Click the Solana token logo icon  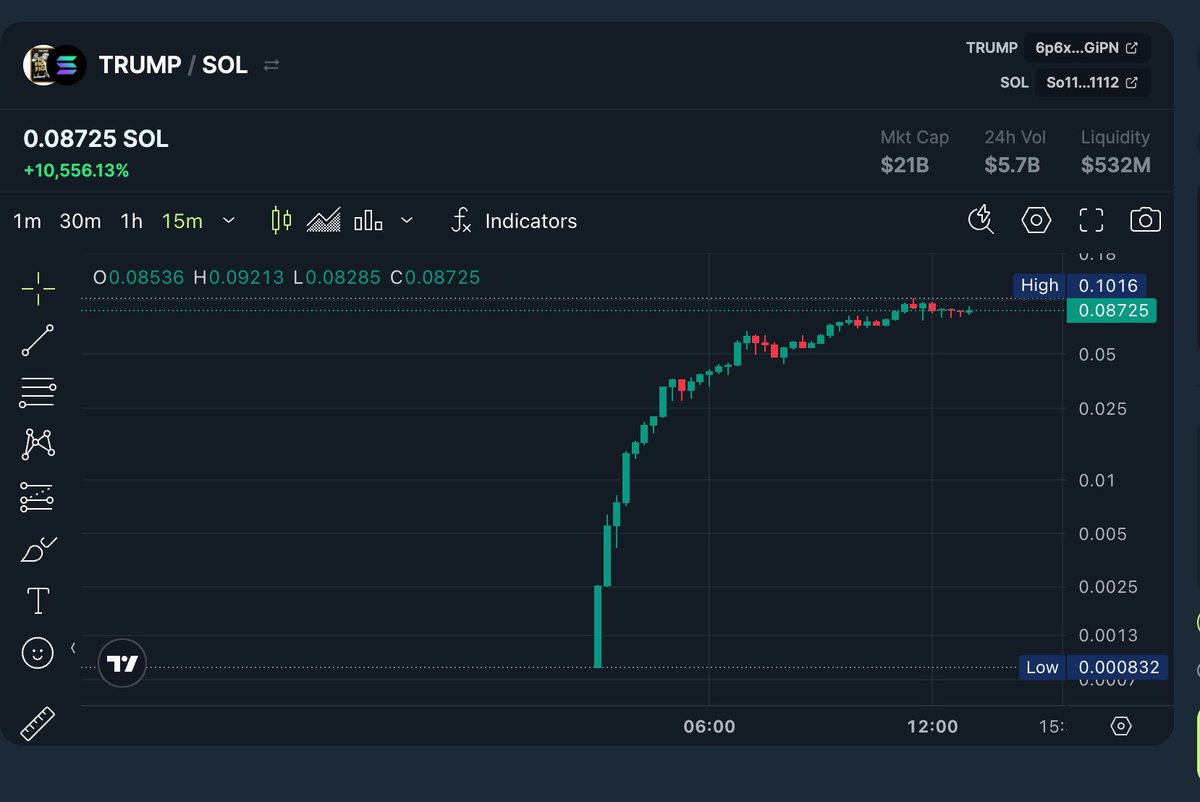point(68,65)
